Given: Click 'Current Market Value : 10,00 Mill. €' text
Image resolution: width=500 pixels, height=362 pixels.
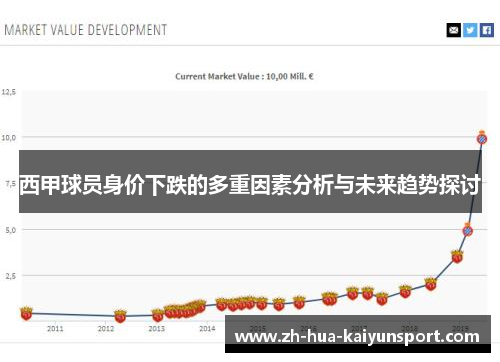Looking at the screenshot, I should coord(244,77).
